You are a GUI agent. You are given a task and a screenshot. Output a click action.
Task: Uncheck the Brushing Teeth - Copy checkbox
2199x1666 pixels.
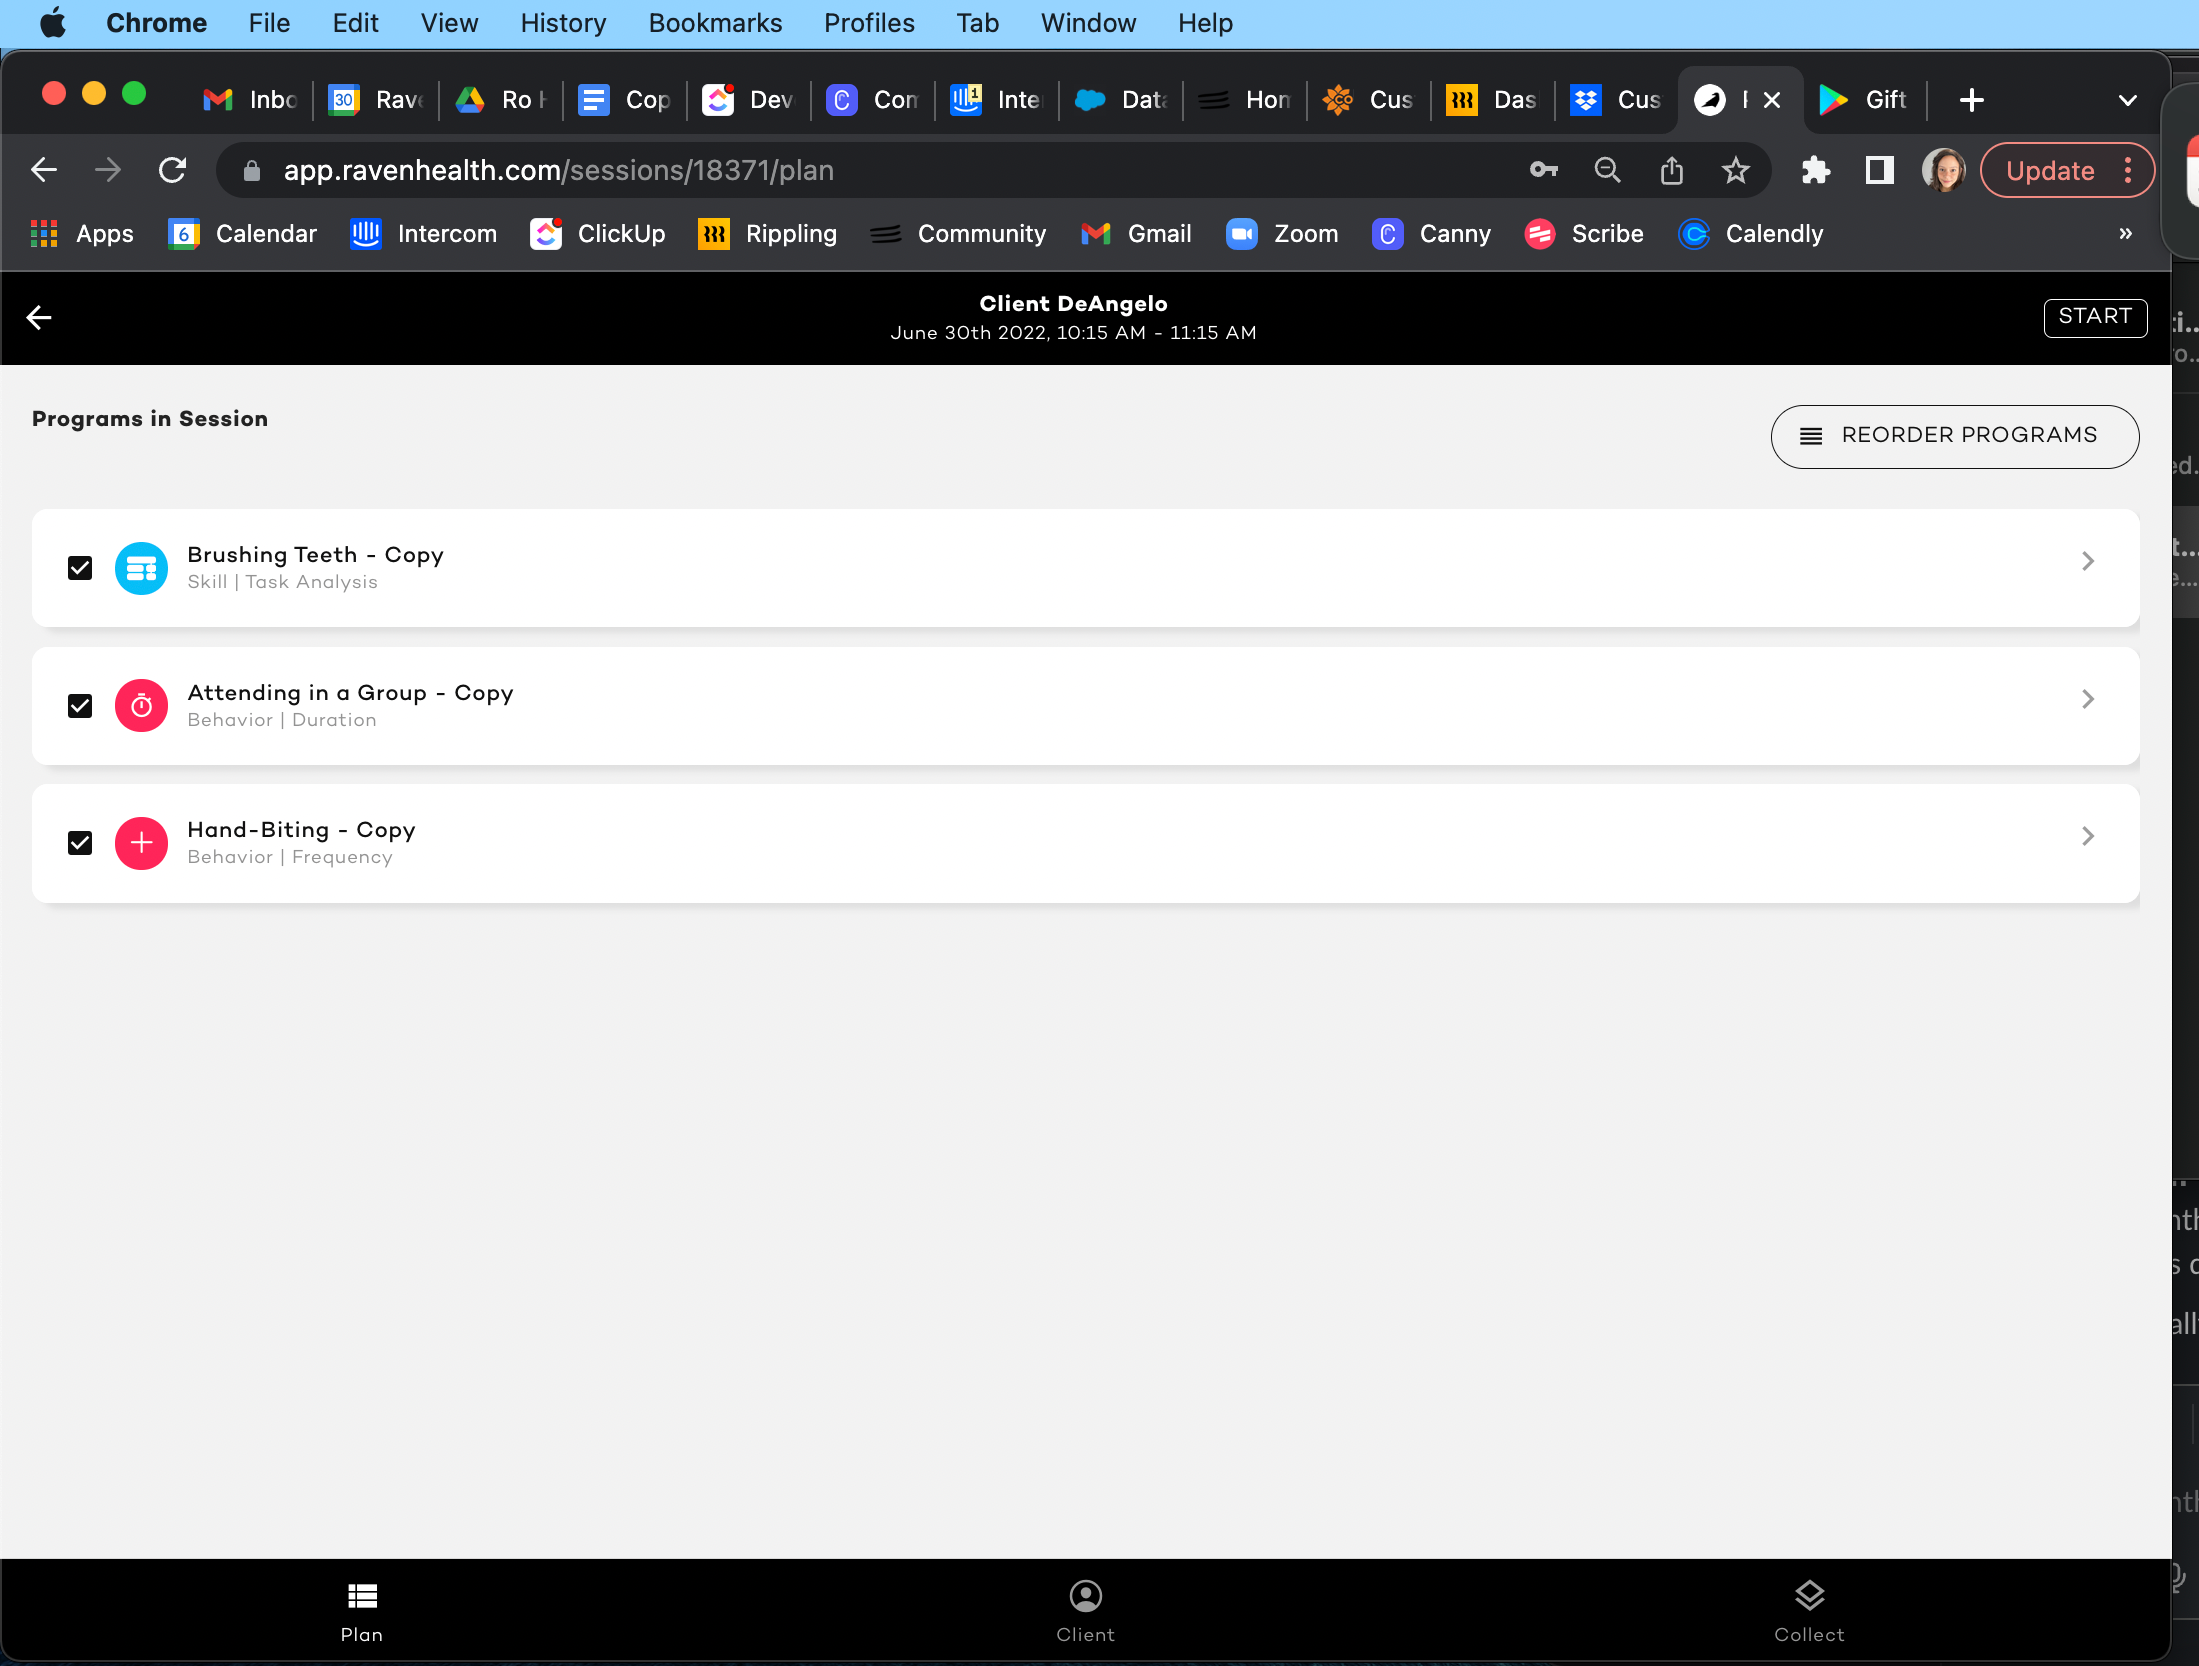80,568
